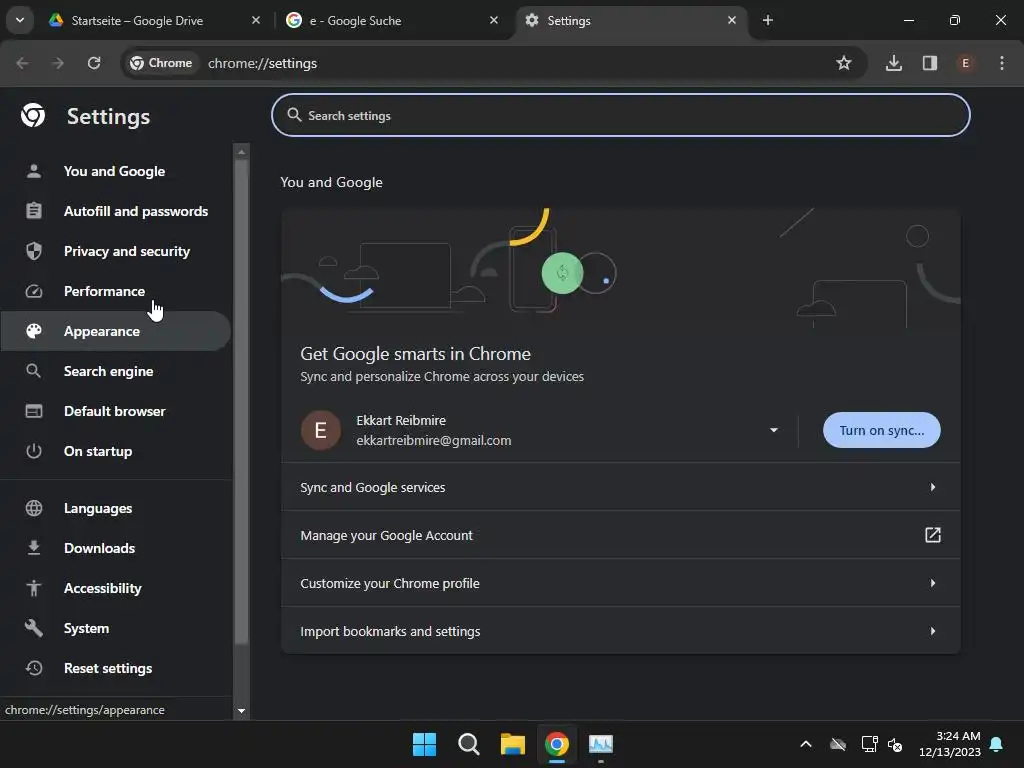Open Windows taskbar search
The height and width of the screenshot is (768, 1024).
point(468,744)
